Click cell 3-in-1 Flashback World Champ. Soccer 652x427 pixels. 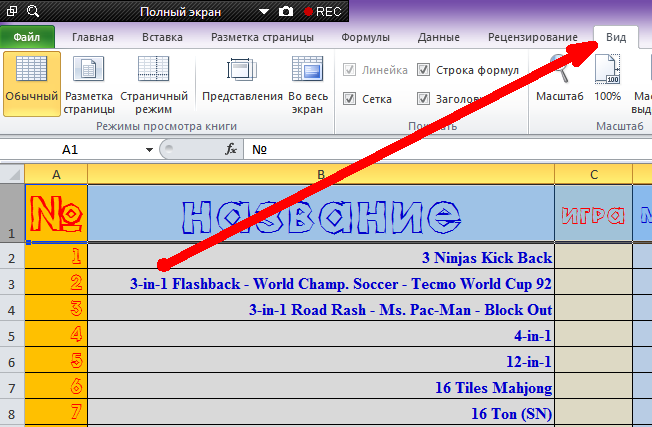[321, 282]
